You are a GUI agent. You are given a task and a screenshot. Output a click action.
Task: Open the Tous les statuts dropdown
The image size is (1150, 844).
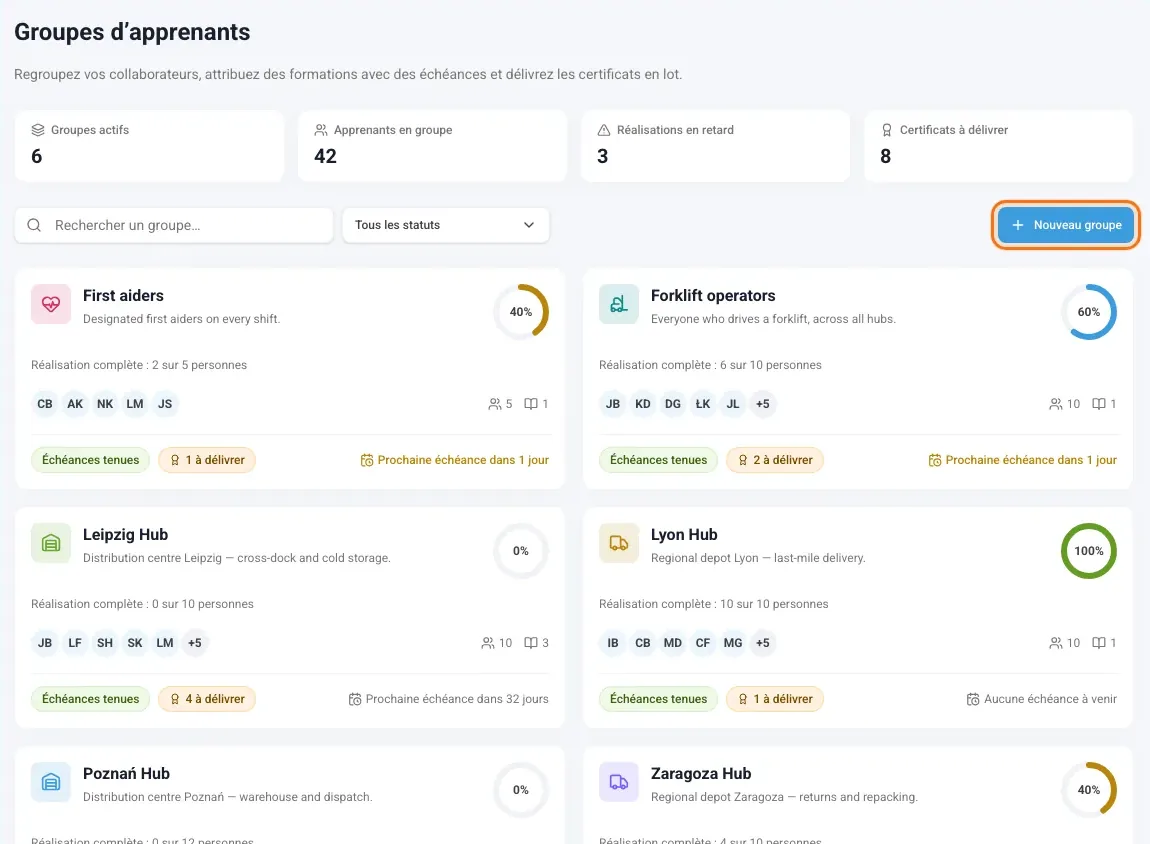(446, 225)
